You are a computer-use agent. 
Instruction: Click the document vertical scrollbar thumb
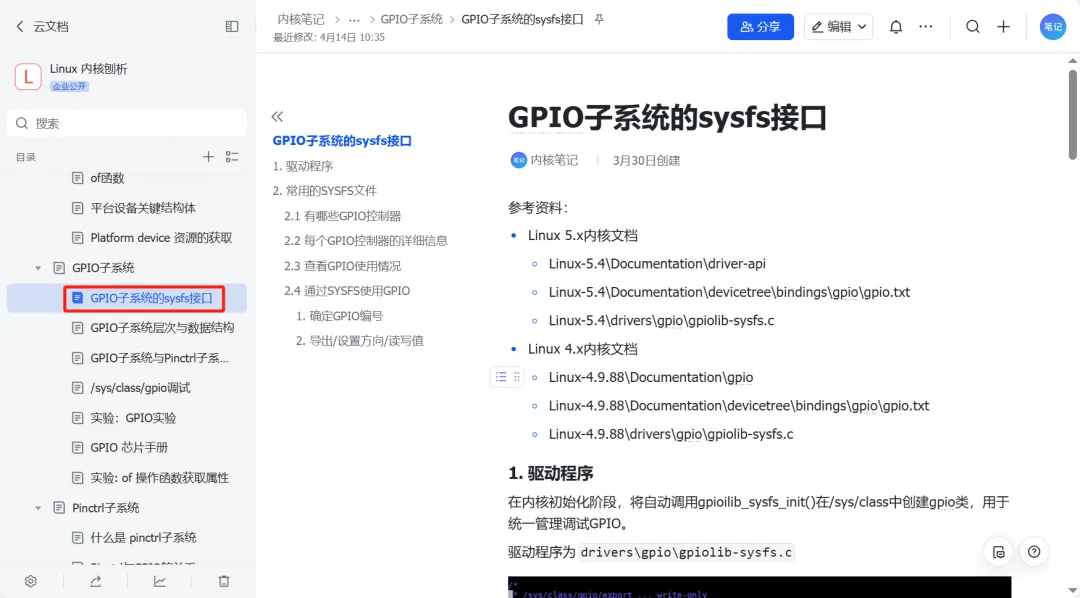pos(1072,114)
